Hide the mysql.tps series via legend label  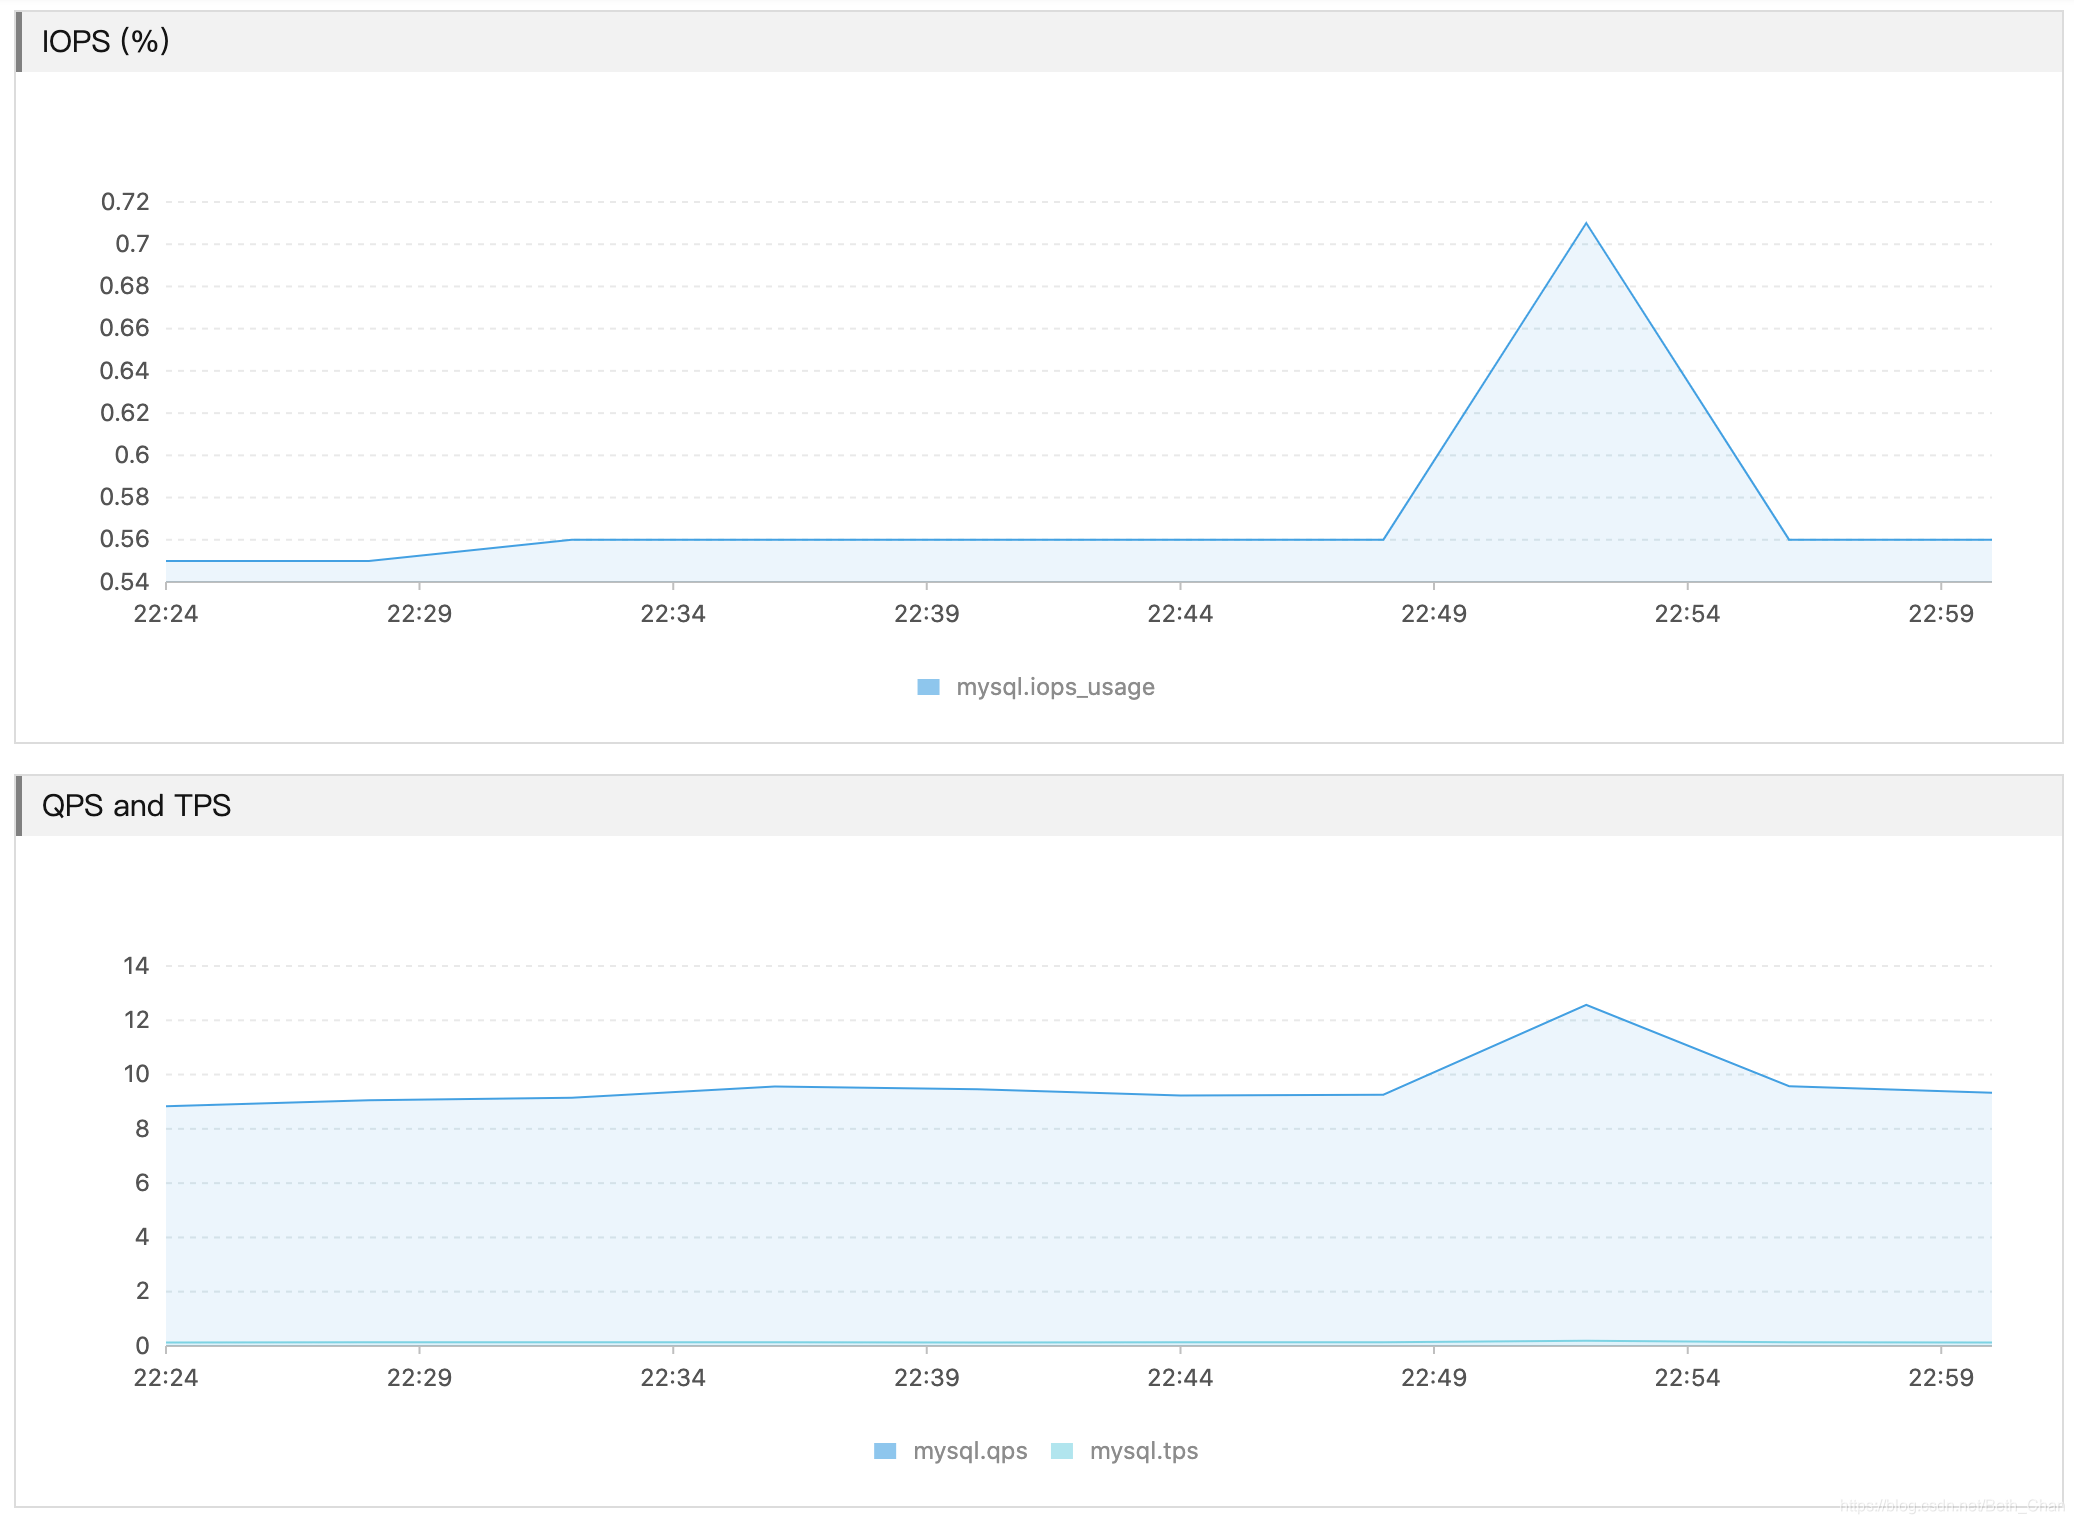pyautogui.click(x=1144, y=1451)
